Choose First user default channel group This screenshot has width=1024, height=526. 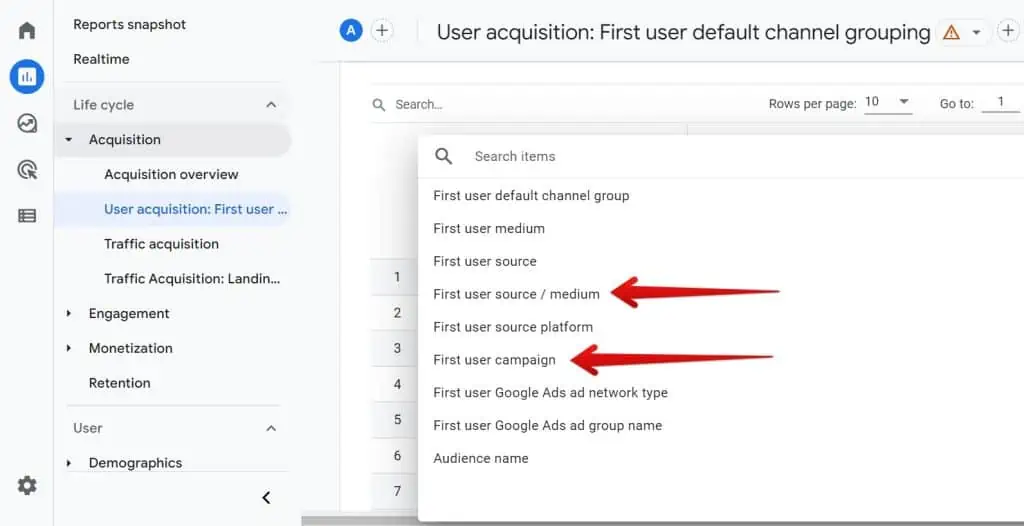531,195
